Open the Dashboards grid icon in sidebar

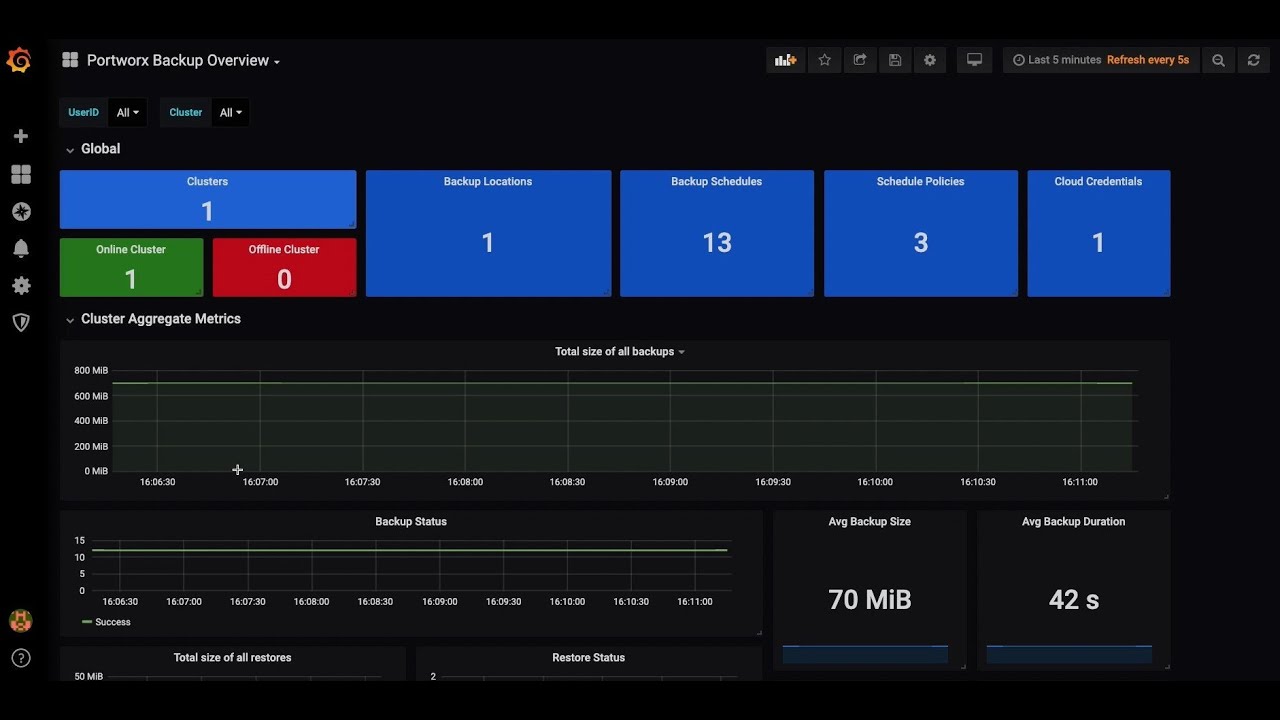click(20, 174)
